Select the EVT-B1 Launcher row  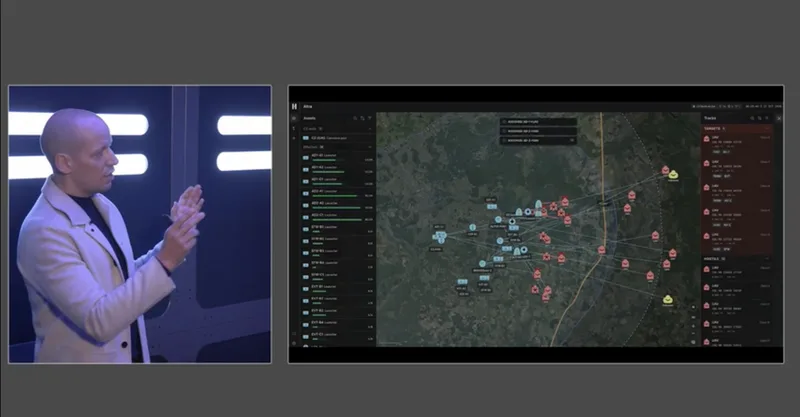338,288
